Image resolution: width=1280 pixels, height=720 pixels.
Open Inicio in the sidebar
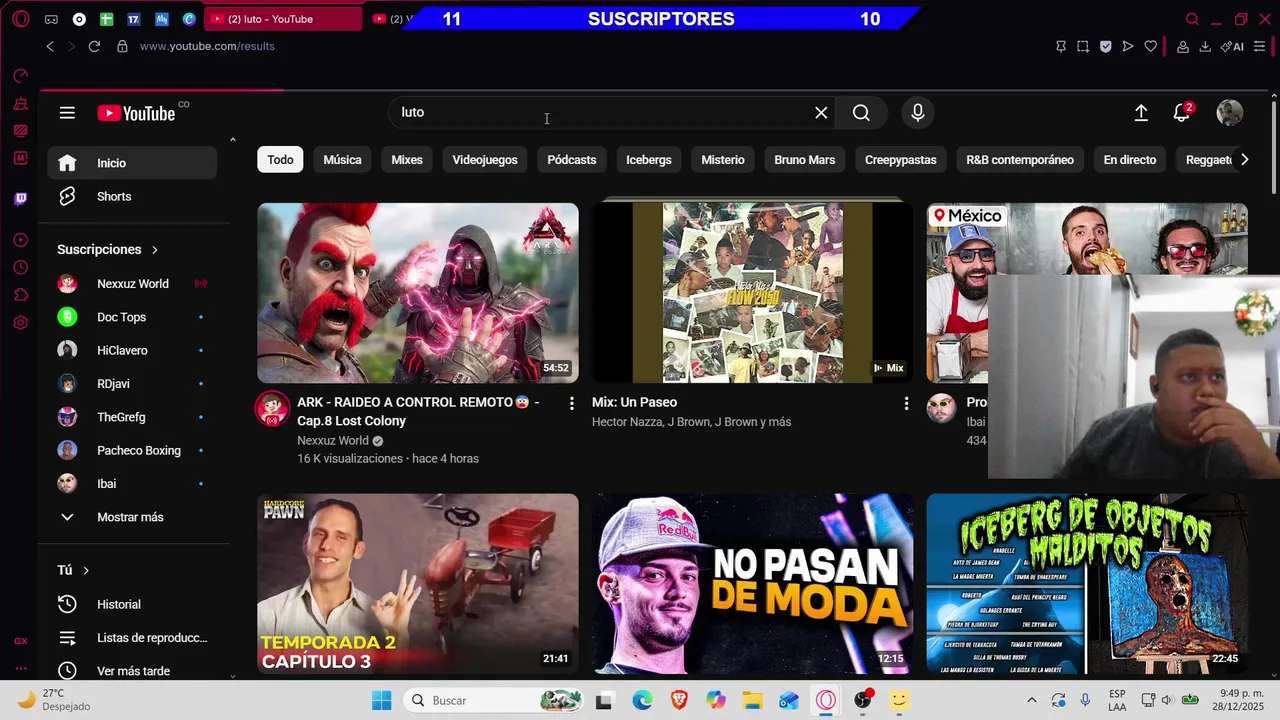[132, 163]
